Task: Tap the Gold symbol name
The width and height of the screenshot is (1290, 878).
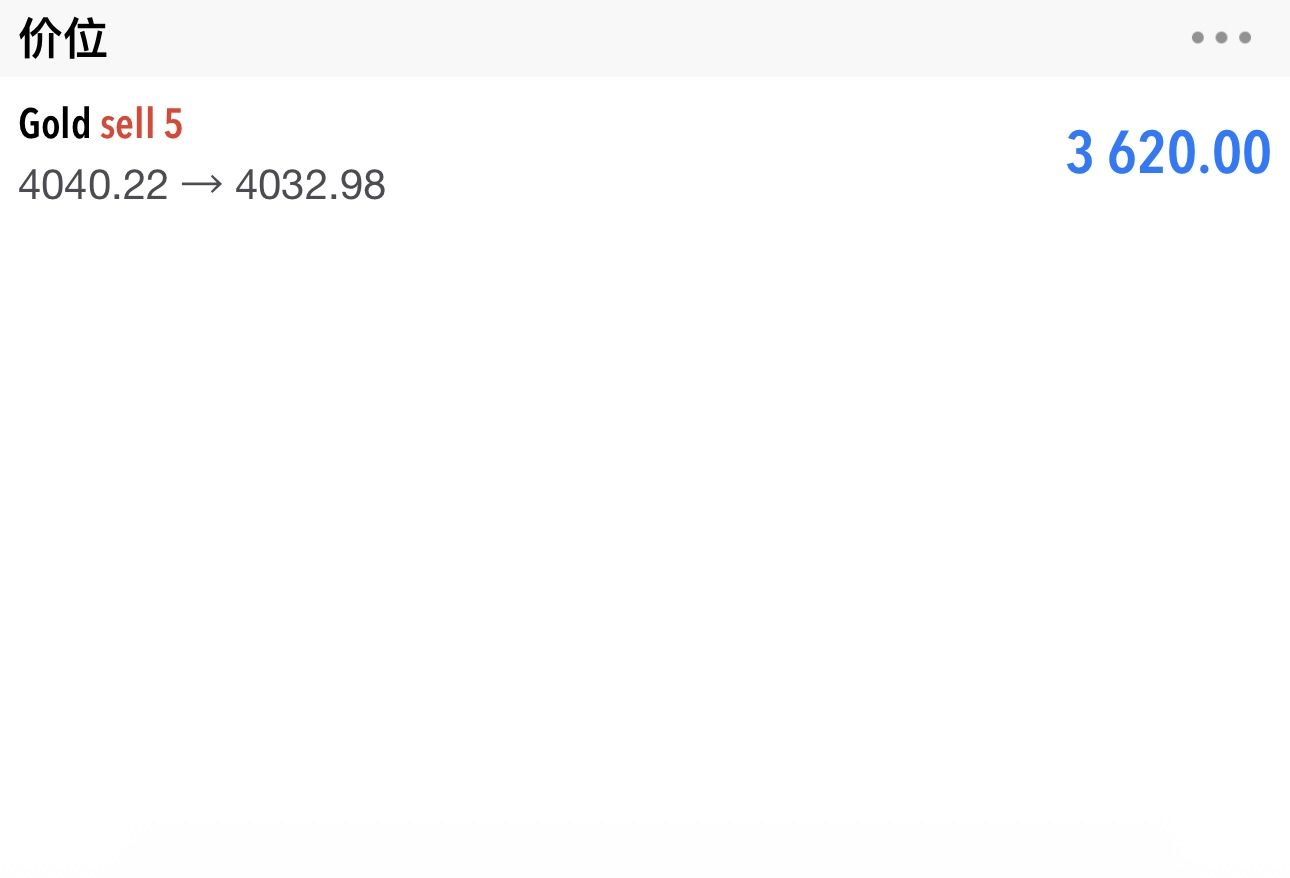Action: click(54, 124)
